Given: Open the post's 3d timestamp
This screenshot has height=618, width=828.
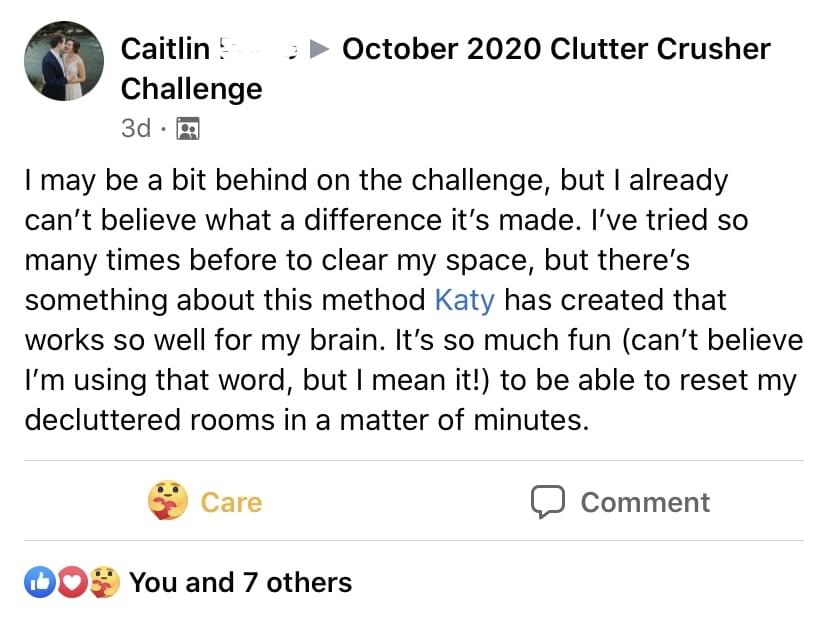Looking at the screenshot, I should (136, 128).
